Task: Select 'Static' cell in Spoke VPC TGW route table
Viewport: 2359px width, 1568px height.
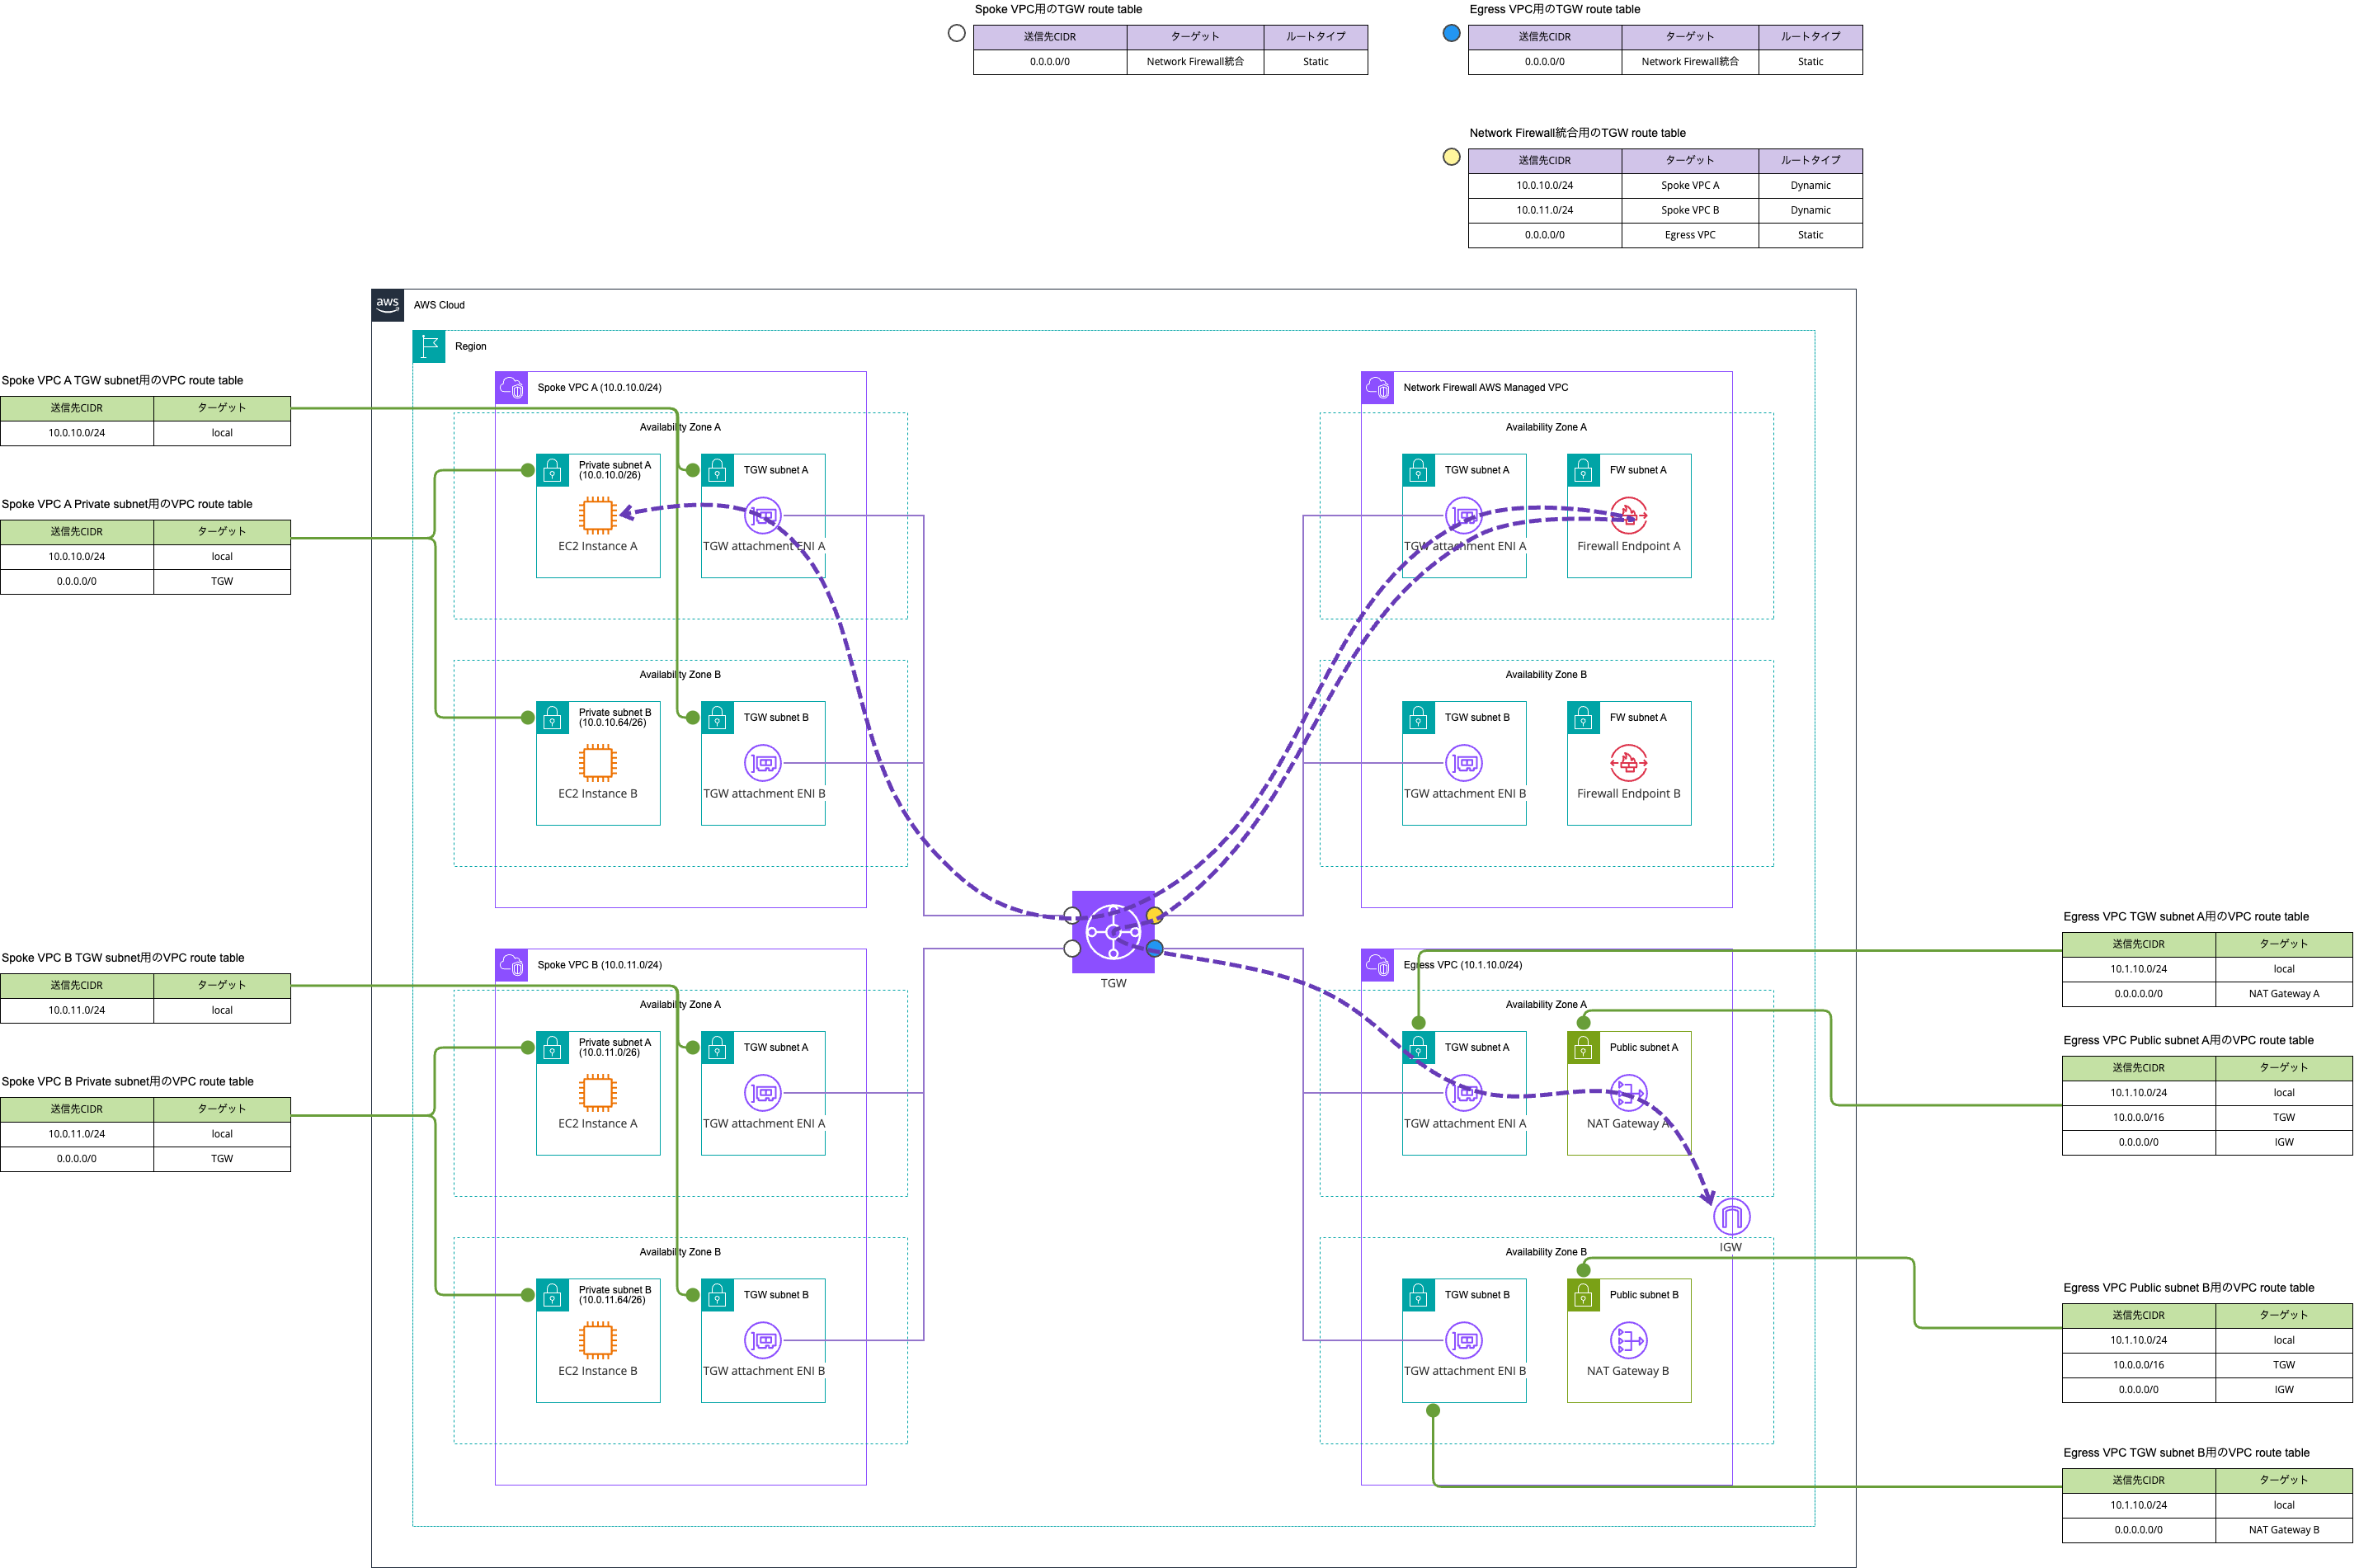Action: 1315,62
